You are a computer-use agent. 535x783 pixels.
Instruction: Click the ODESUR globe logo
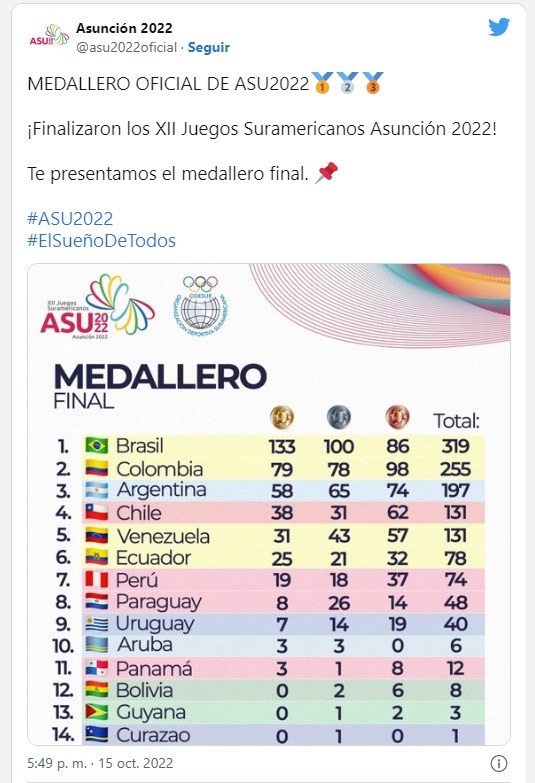pos(200,306)
